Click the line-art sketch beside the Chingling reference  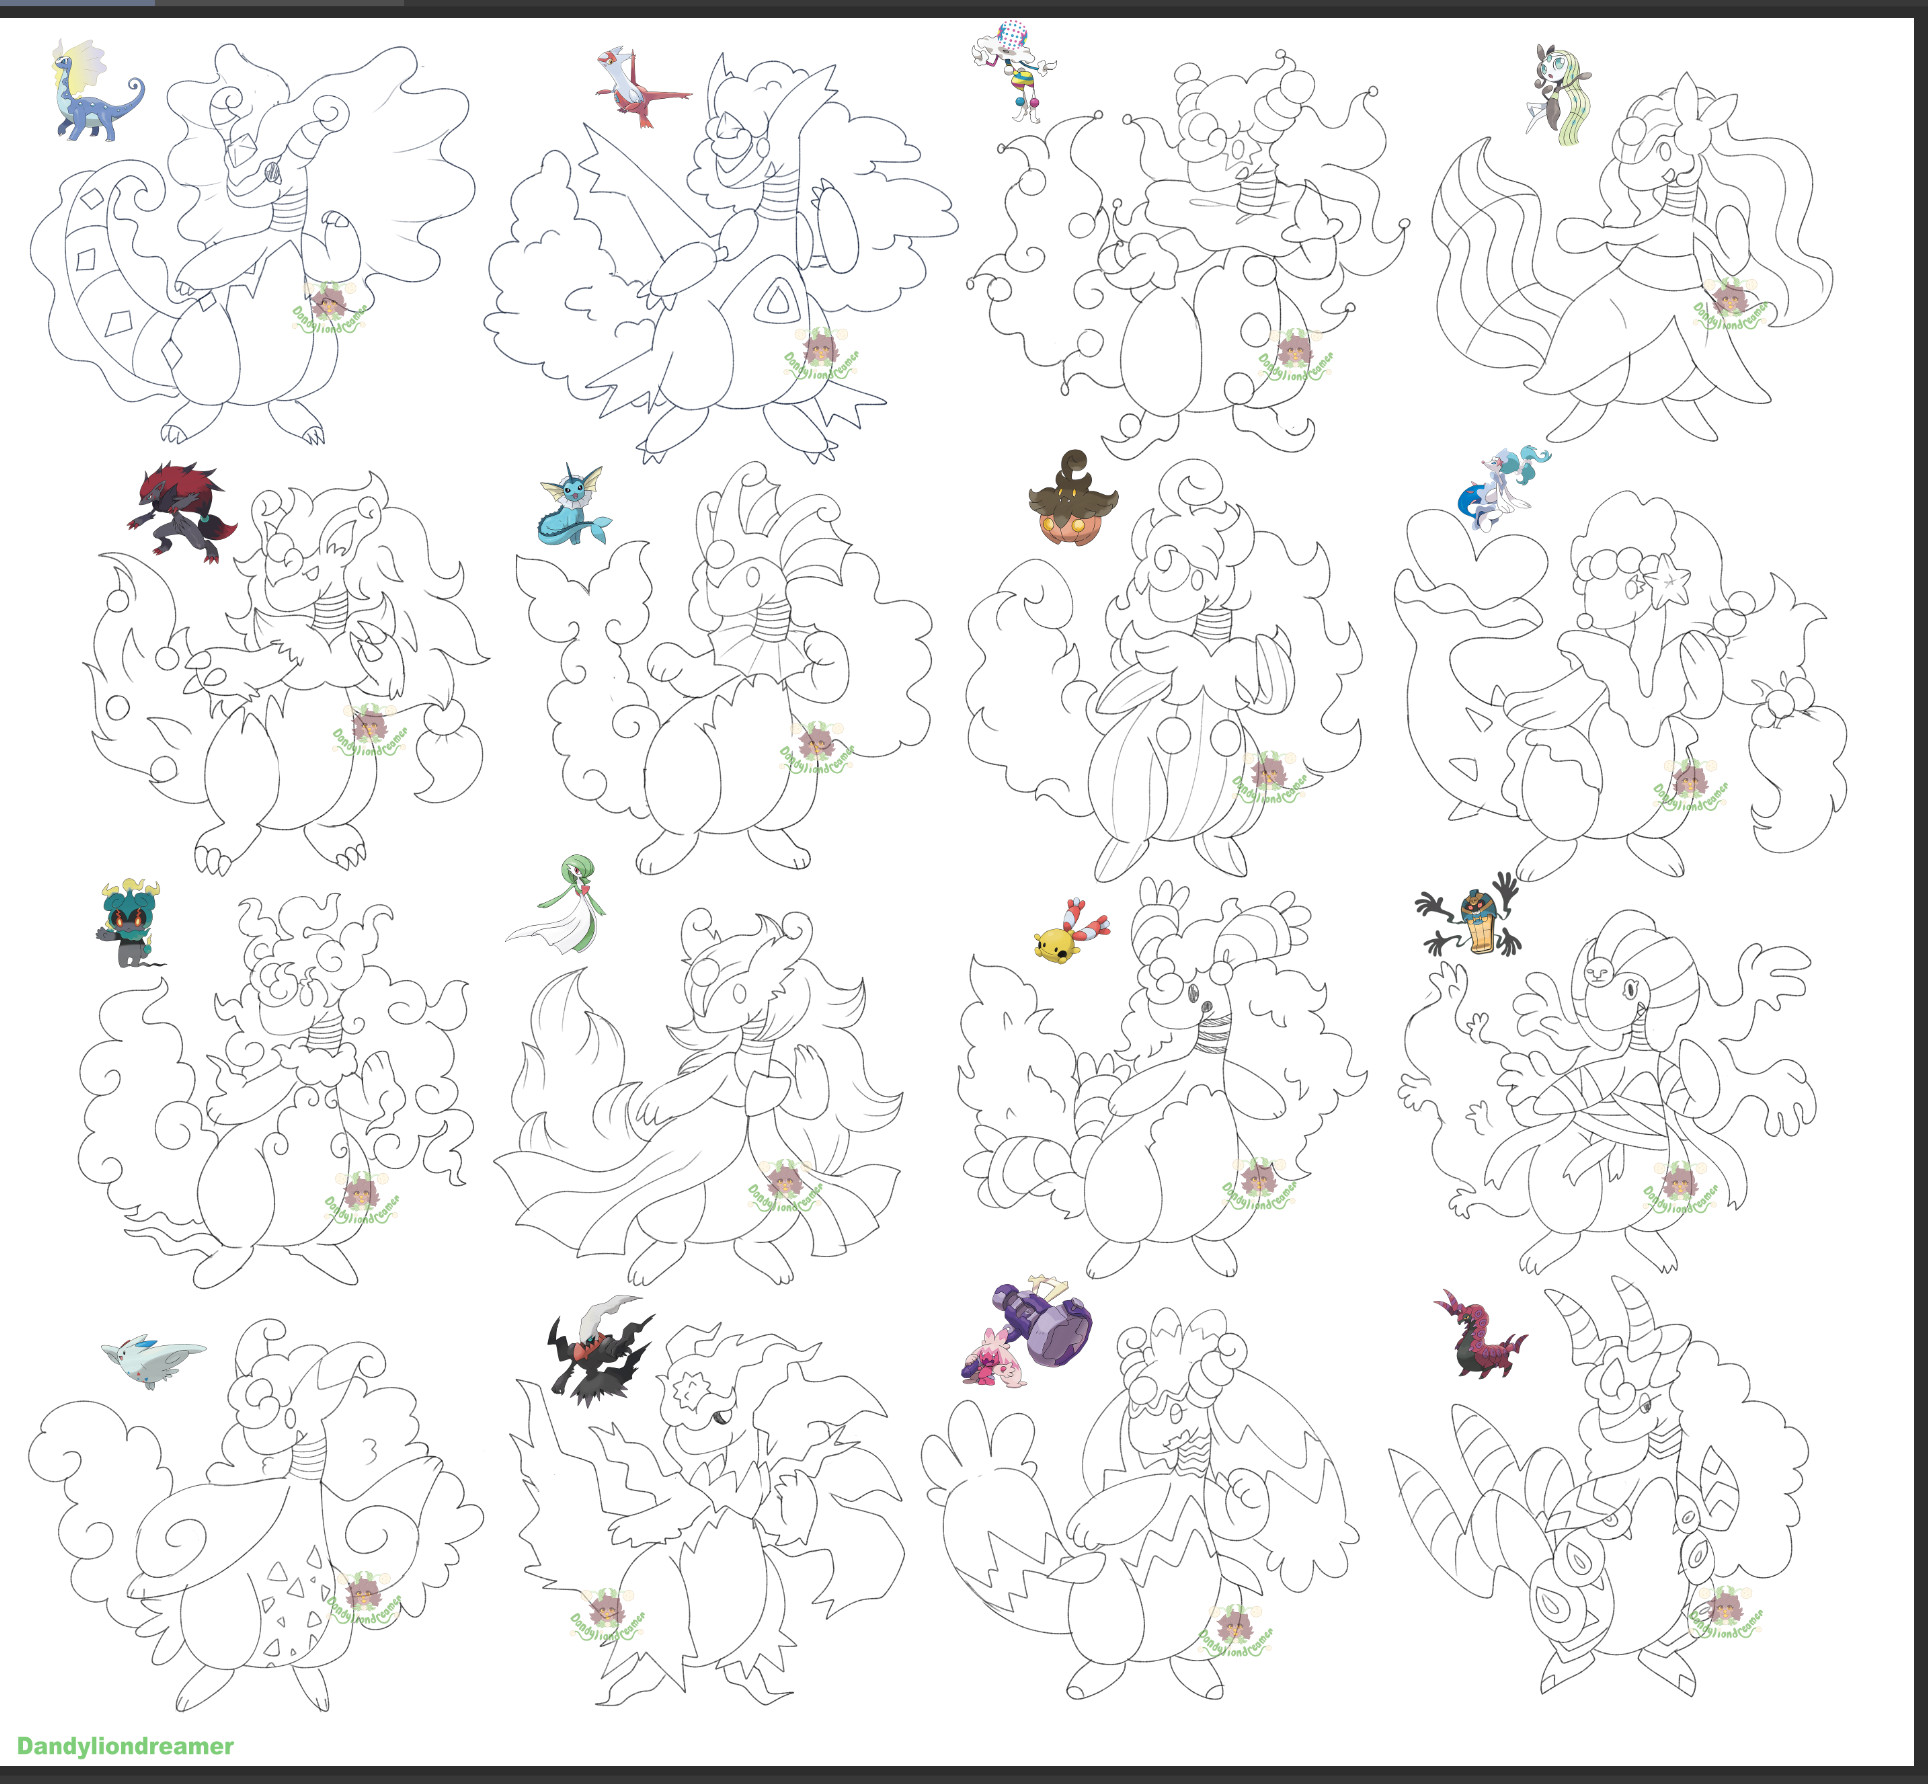click(1162, 1078)
